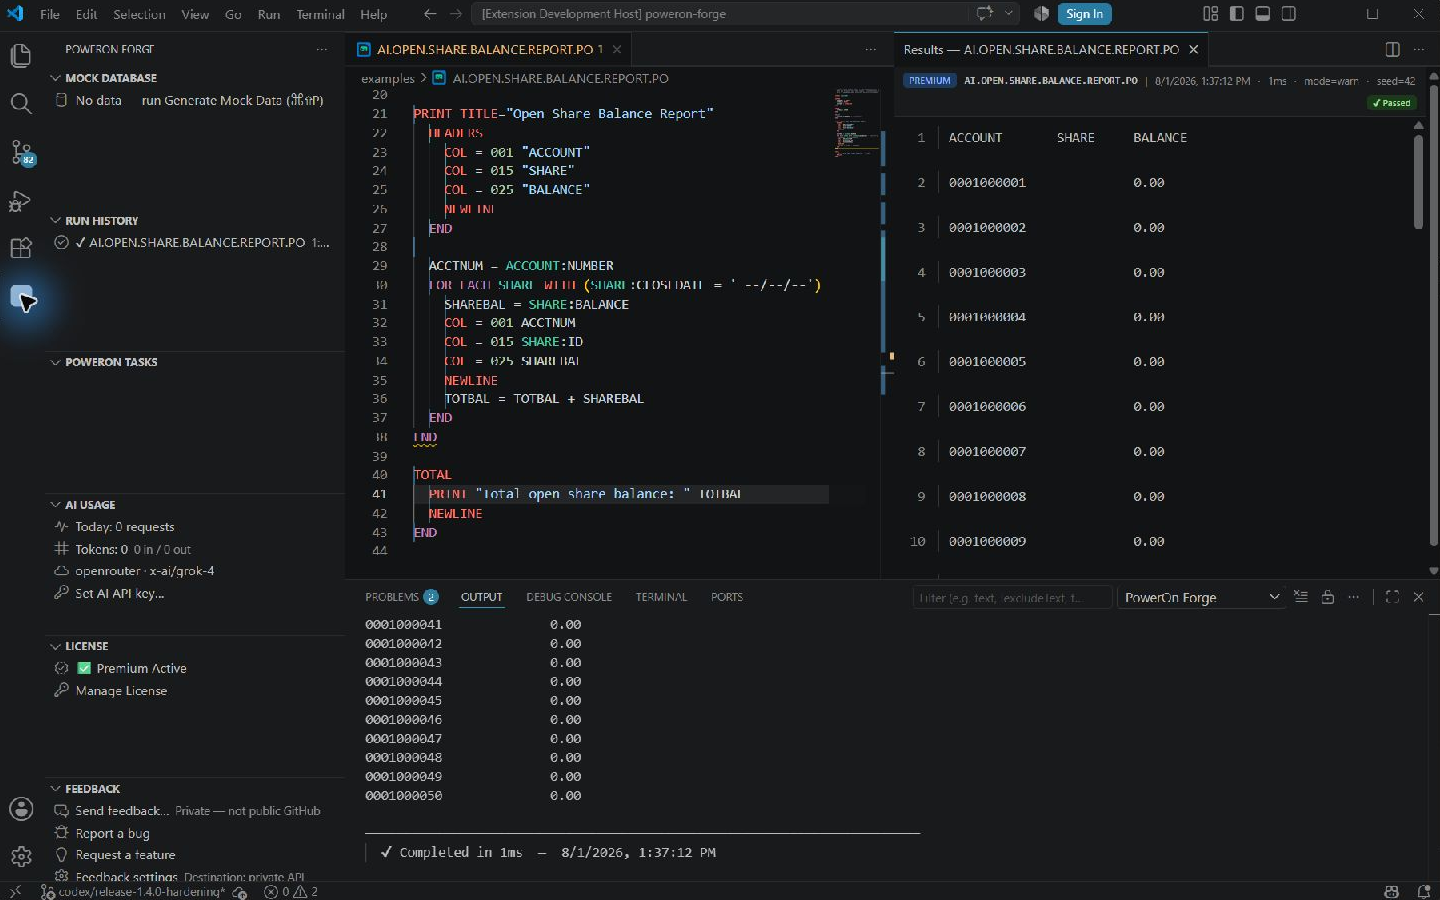This screenshot has width=1440, height=900.
Task: Open the Accounts icon in activity bar
Action: [21, 809]
